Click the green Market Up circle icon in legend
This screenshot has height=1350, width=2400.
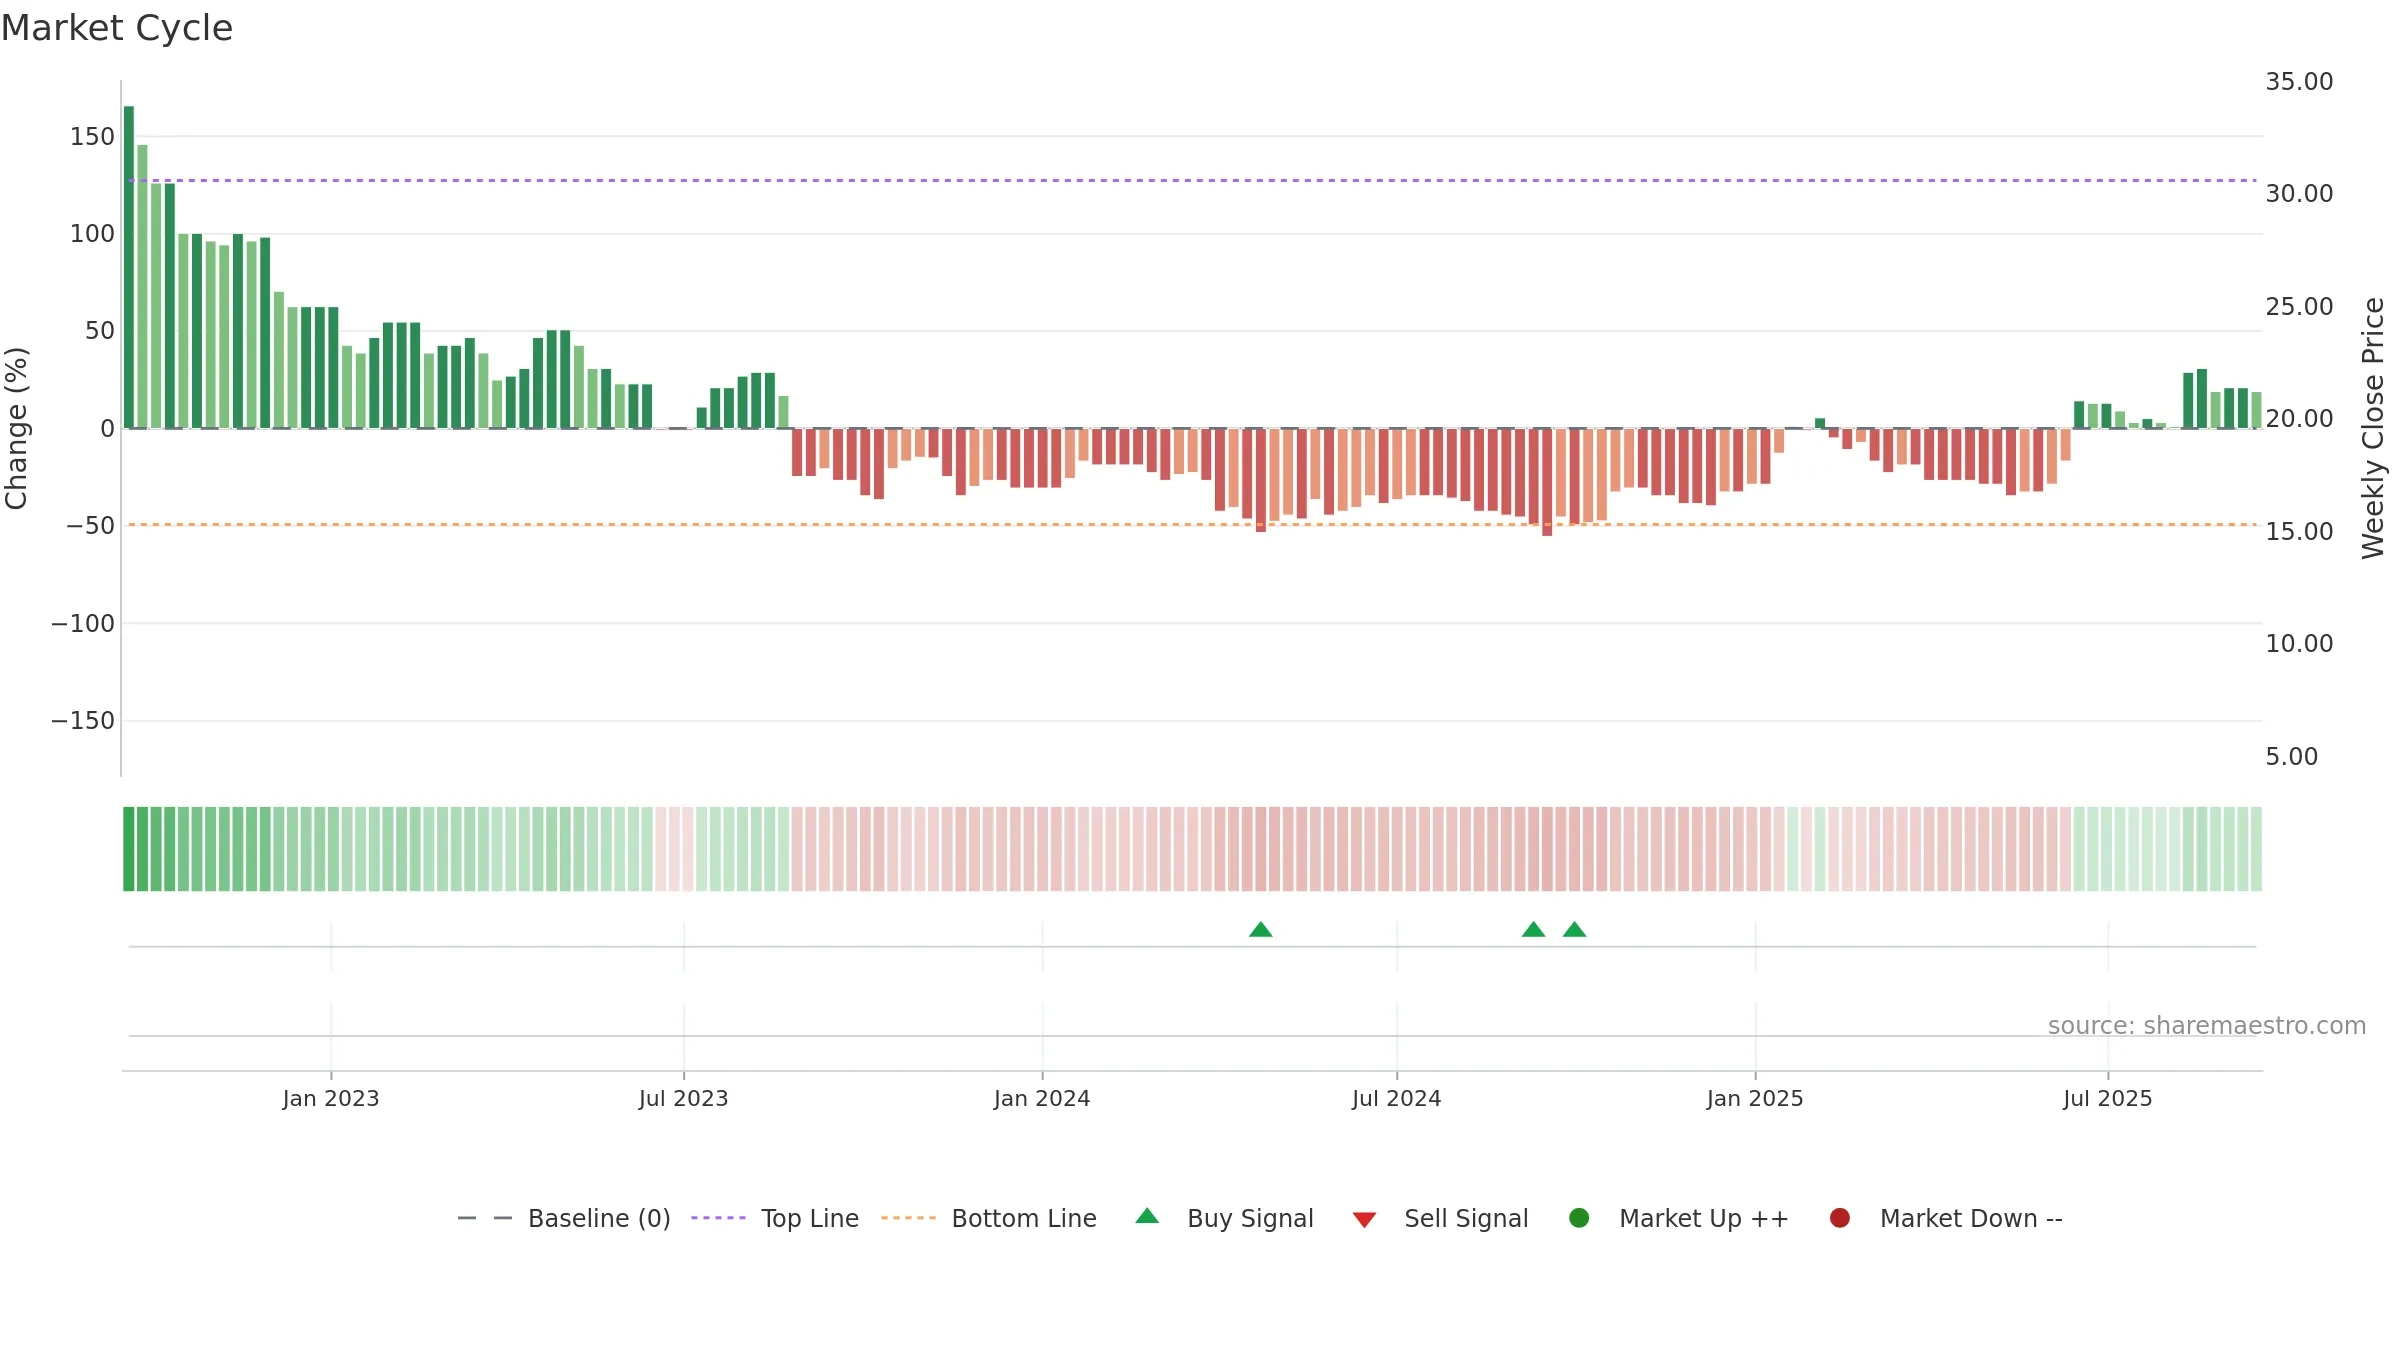coord(1579,1218)
